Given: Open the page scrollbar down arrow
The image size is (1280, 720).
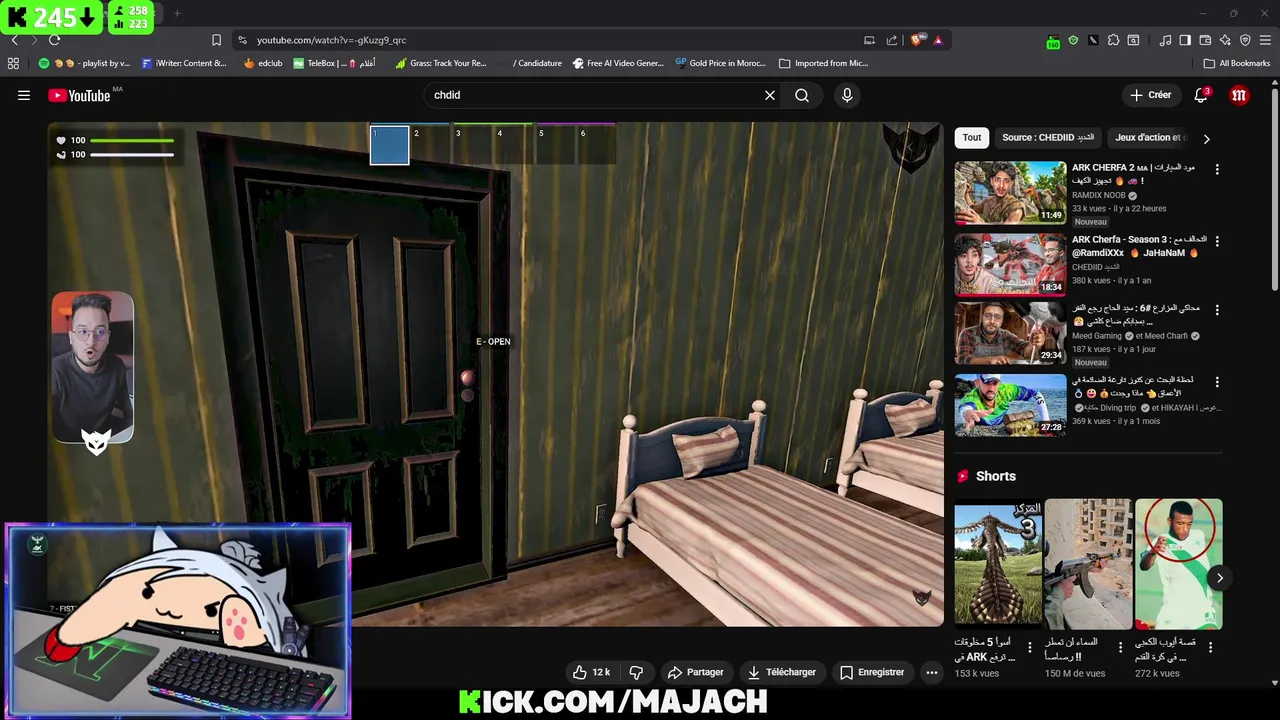Looking at the screenshot, I should pos(1274,683).
